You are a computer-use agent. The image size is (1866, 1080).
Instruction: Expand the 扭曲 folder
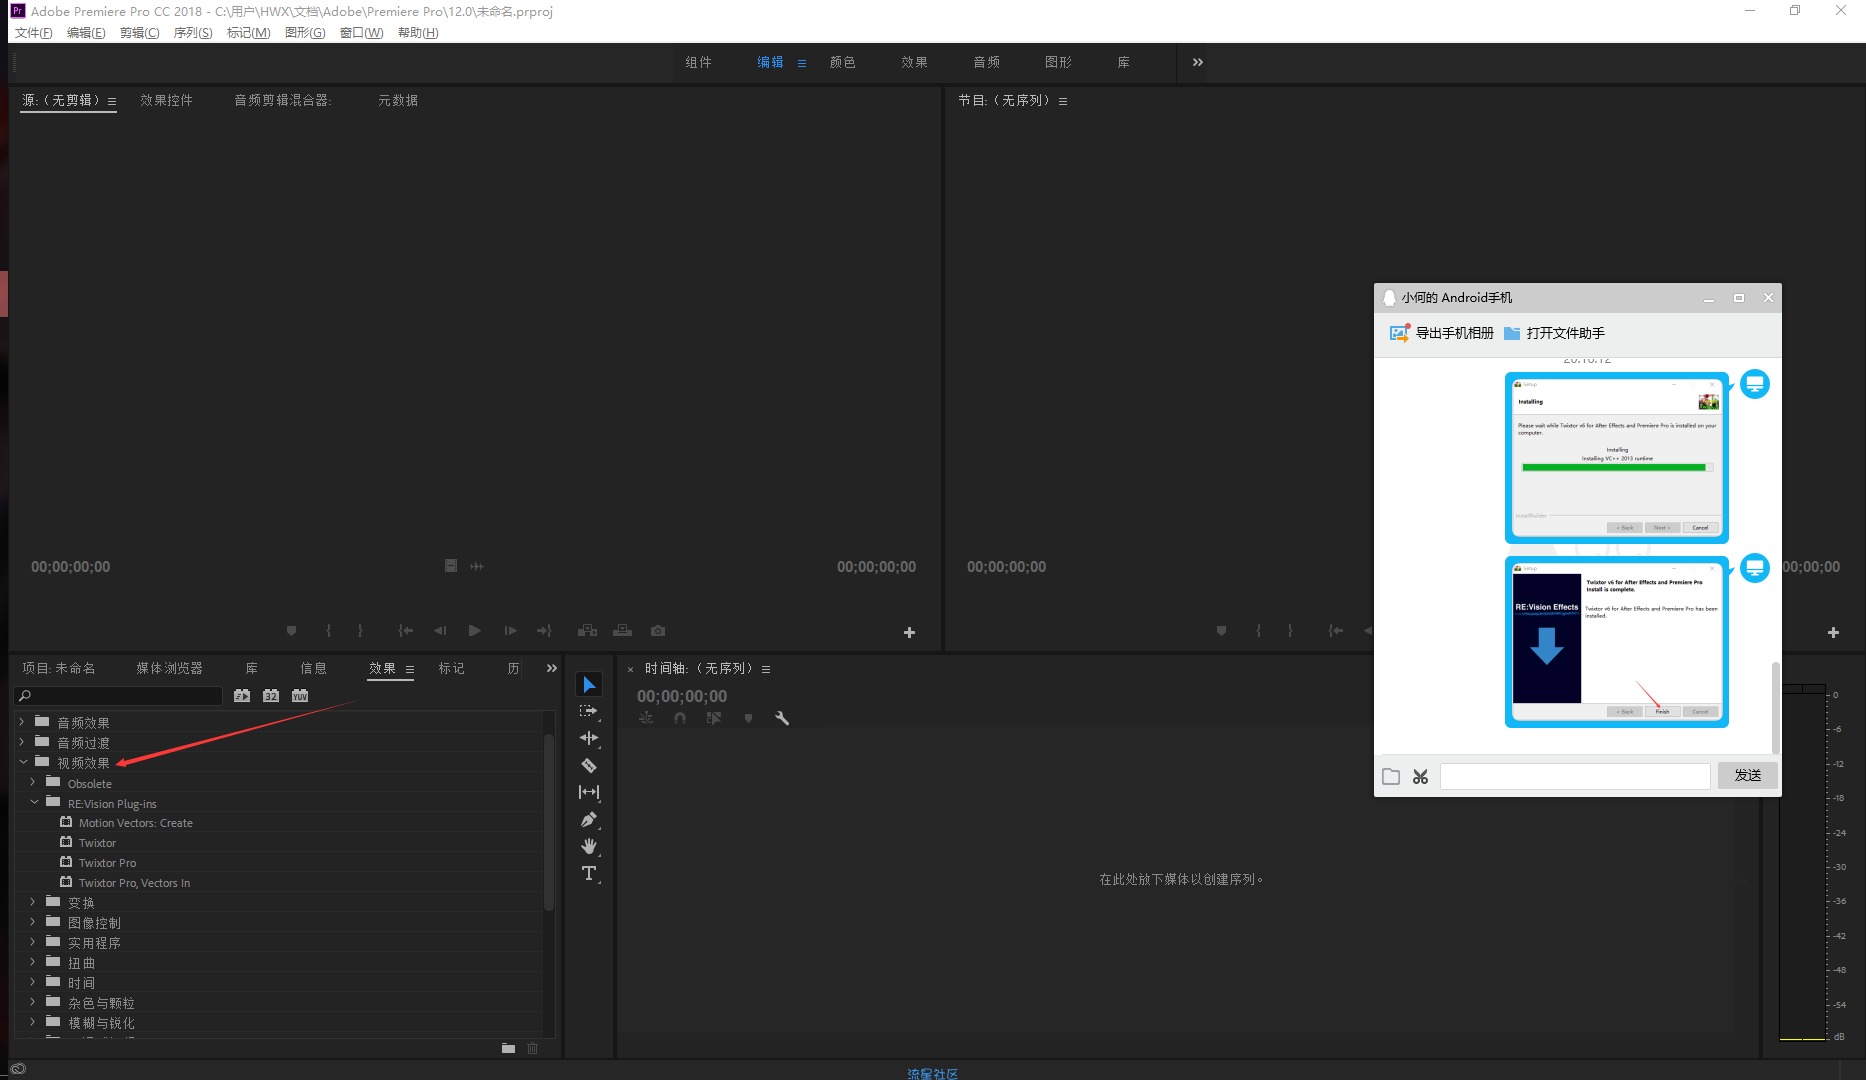33,962
